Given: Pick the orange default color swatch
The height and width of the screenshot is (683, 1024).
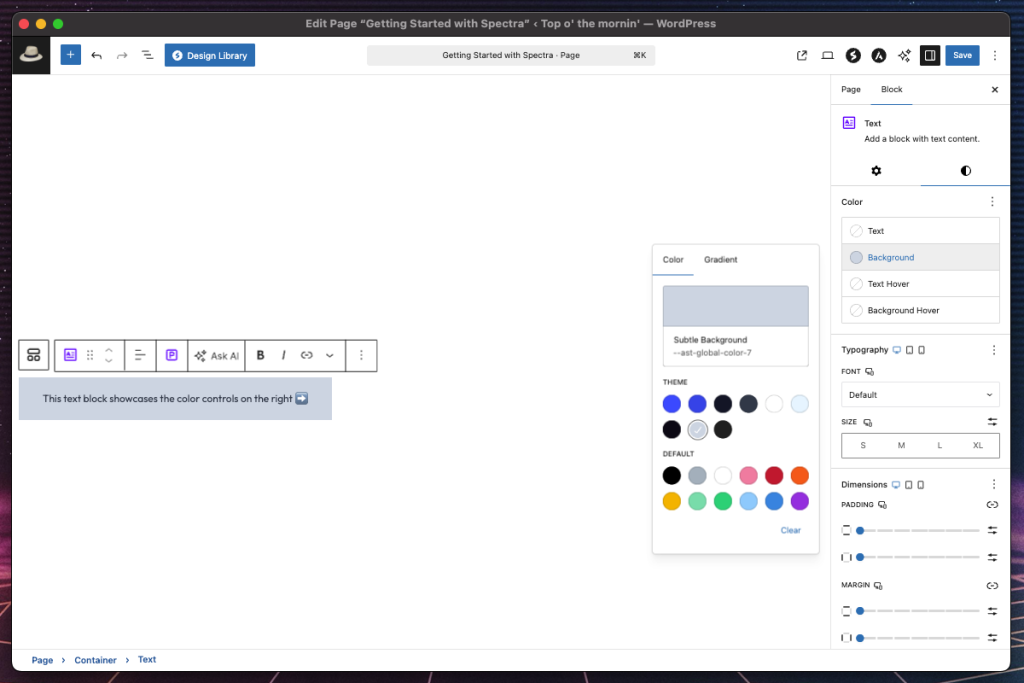Looking at the screenshot, I should click(799, 476).
